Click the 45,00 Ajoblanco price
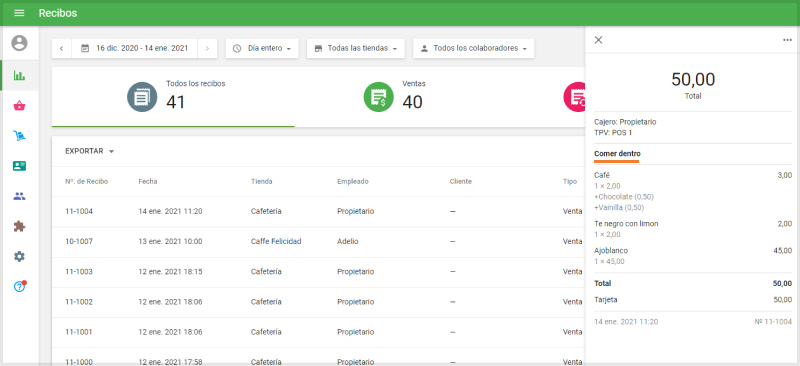The width and height of the screenshot is (800, 366). (783, 251)
